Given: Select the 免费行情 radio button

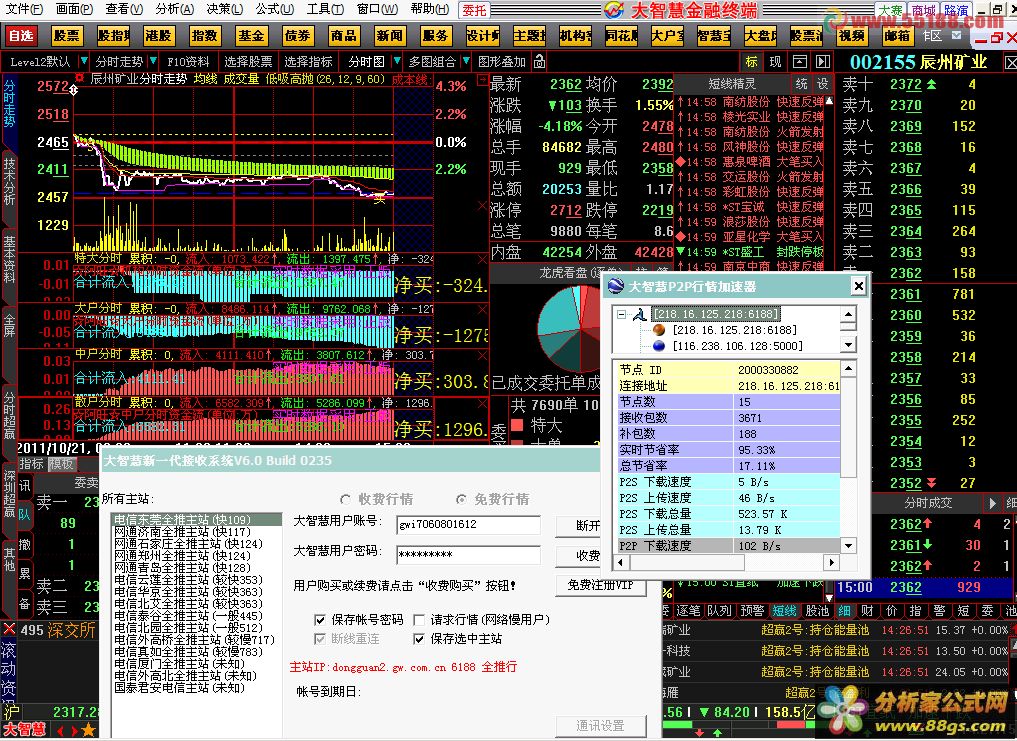Looking at the screenshot, I should 461,499.
